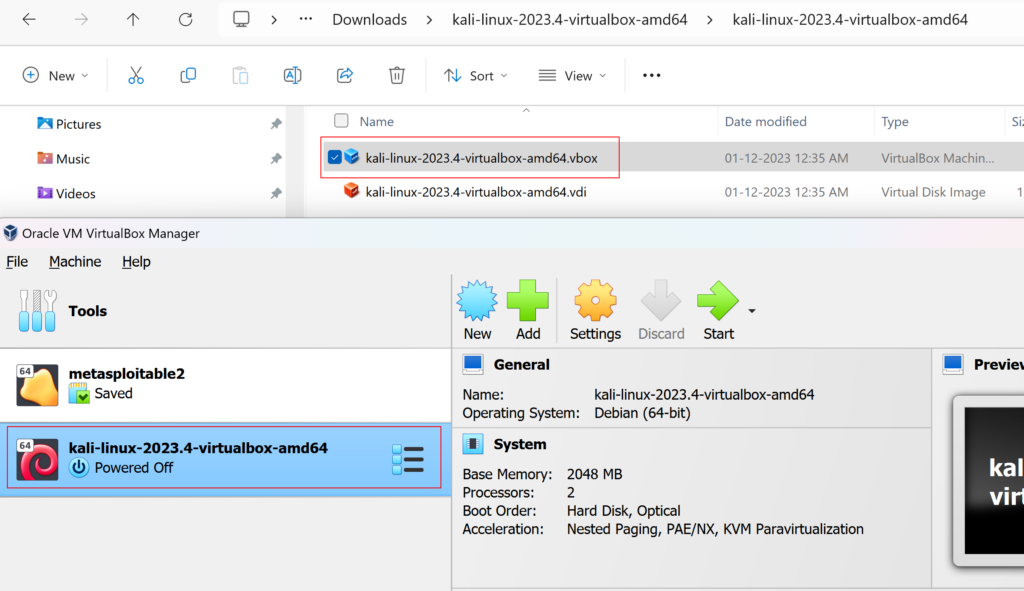Expand chevron after This PC icon
Viewport: 1024px width, 591px height.
click(274, 20)
